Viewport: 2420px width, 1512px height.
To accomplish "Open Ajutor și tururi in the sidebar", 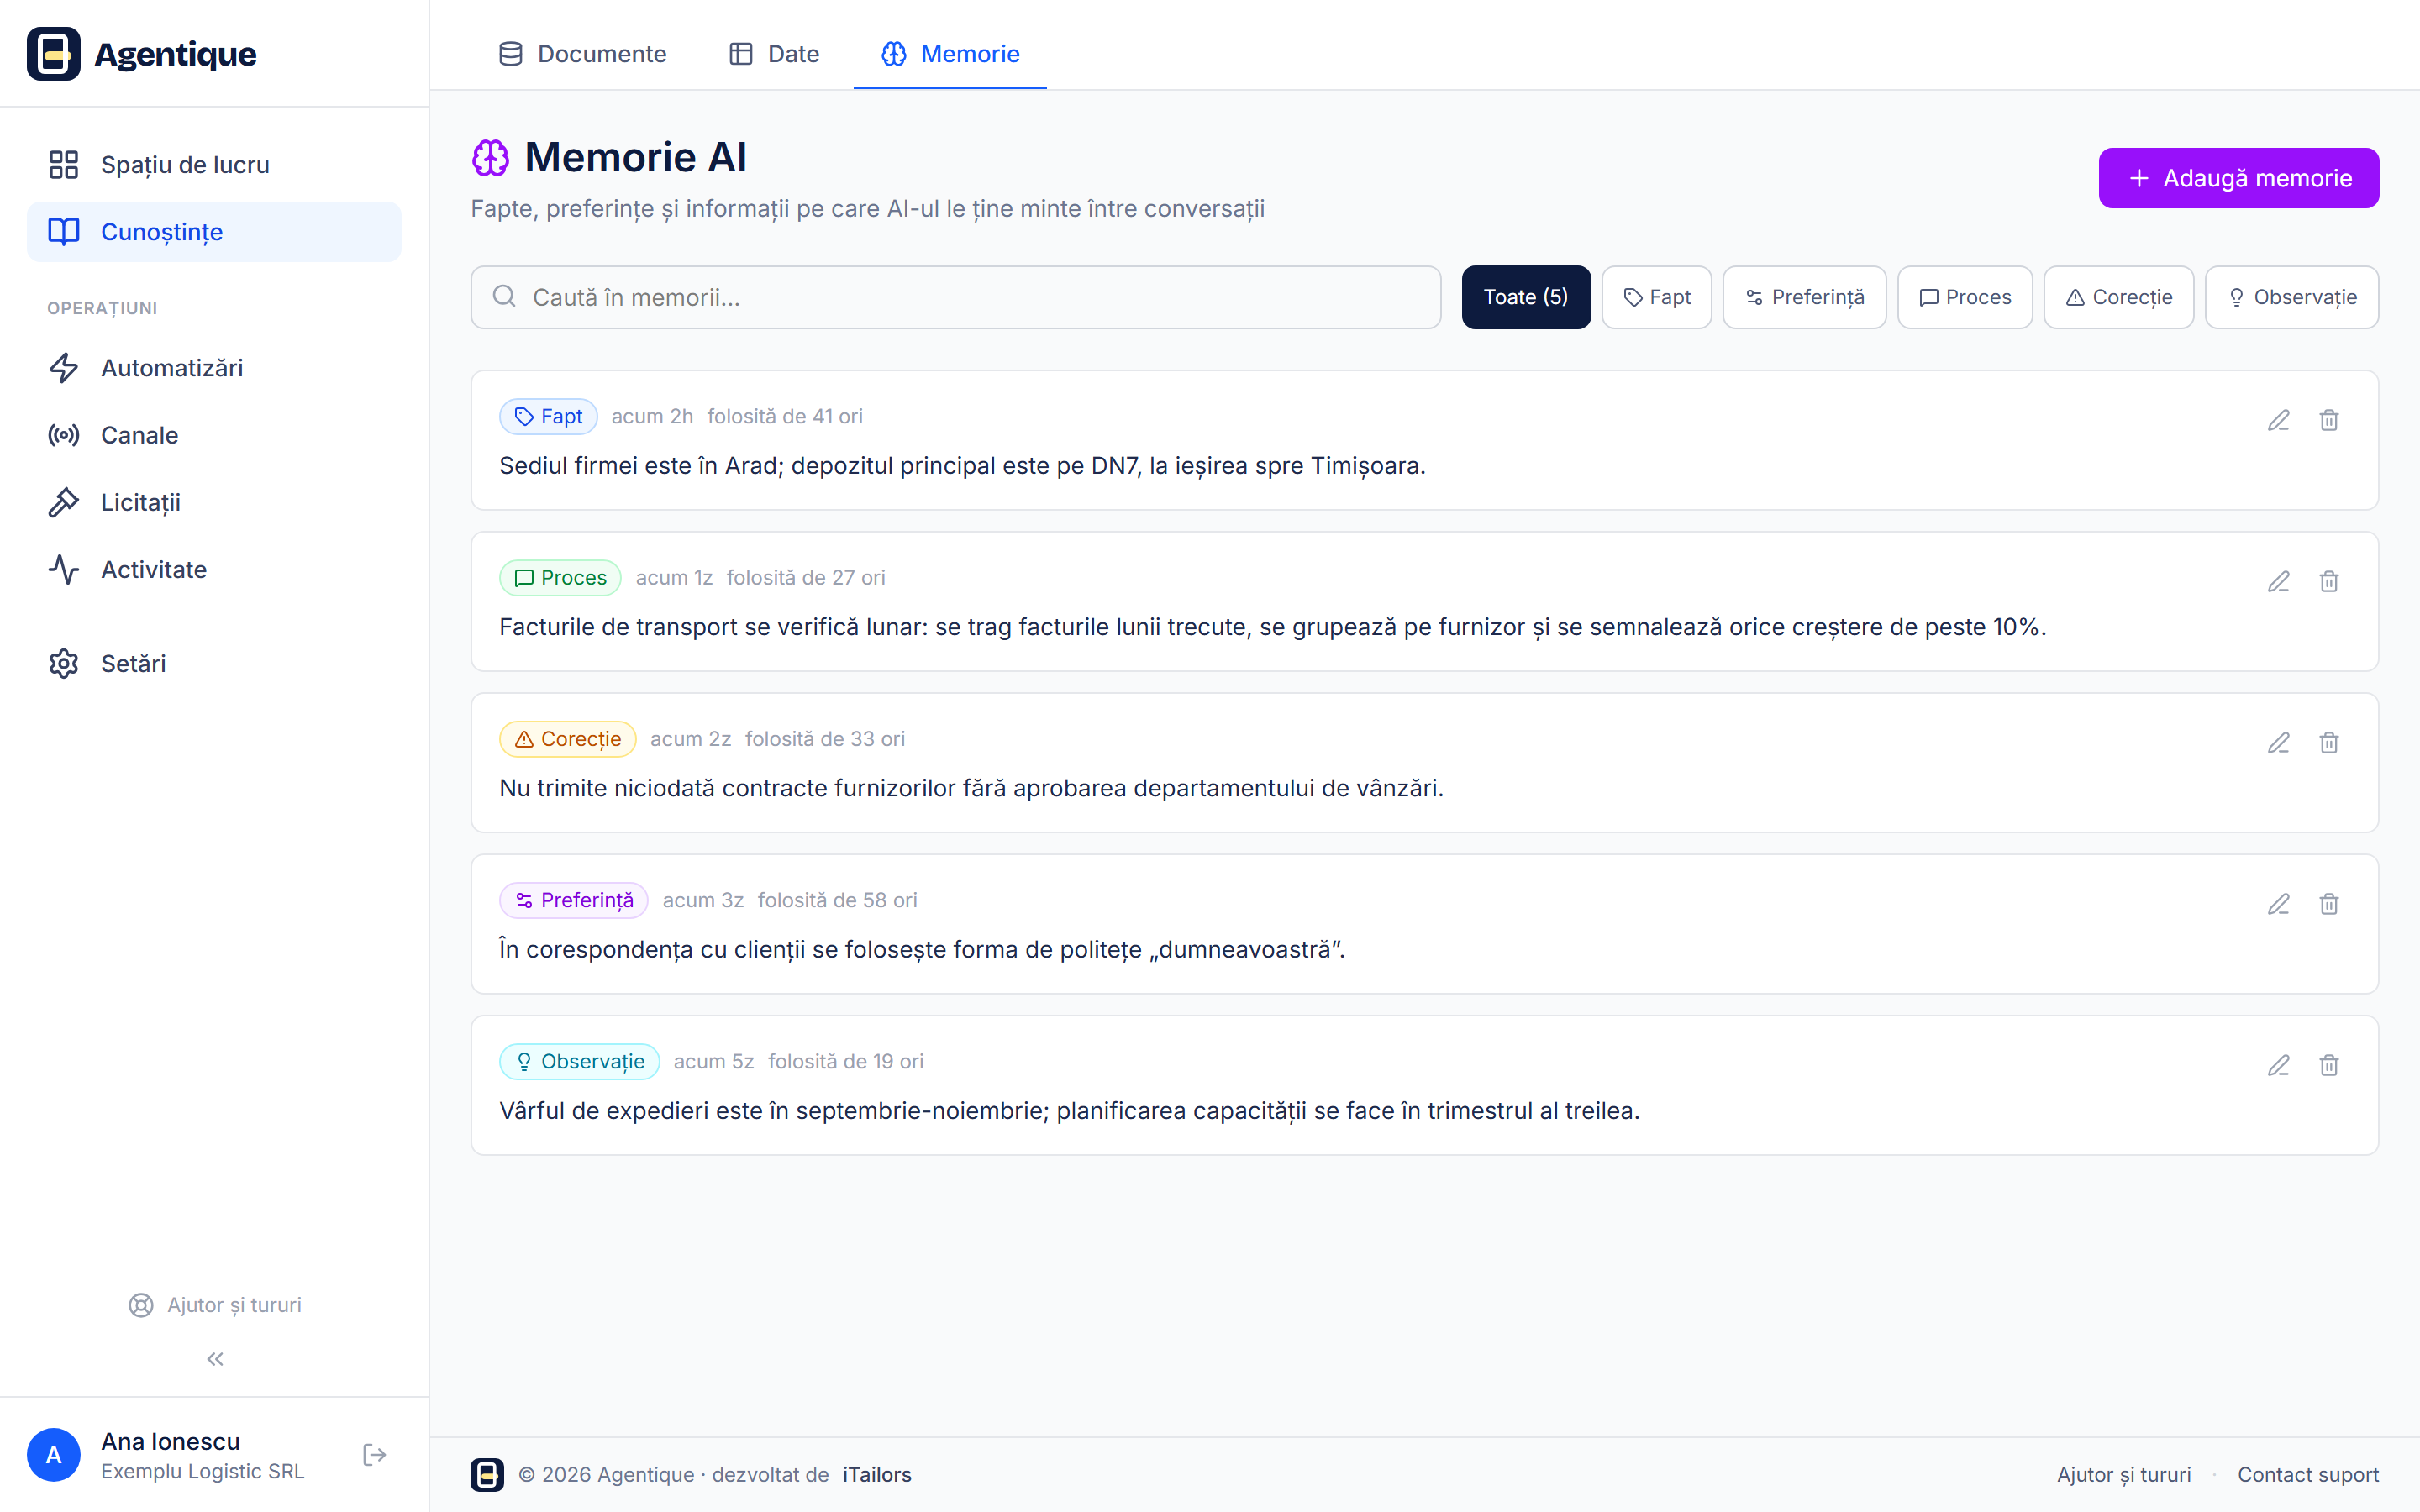I will [215, 1305].
